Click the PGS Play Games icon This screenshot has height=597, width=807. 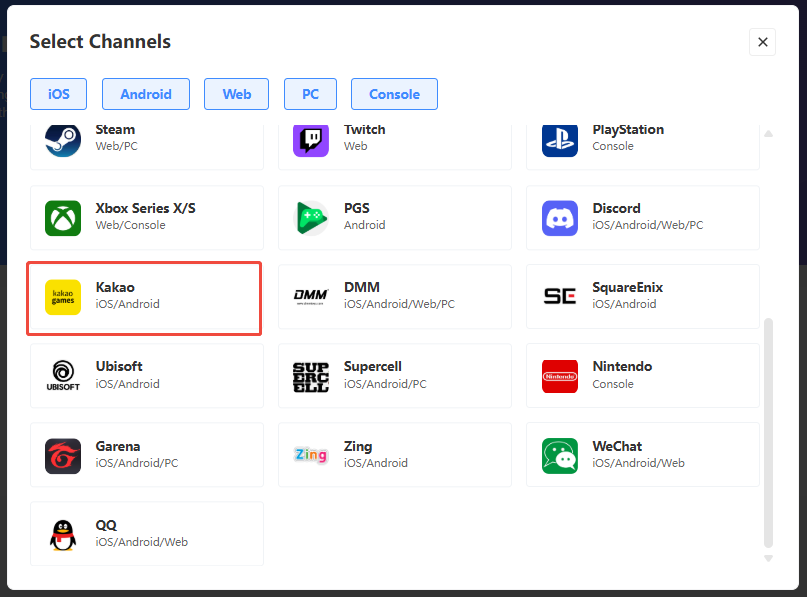point(311,218)
